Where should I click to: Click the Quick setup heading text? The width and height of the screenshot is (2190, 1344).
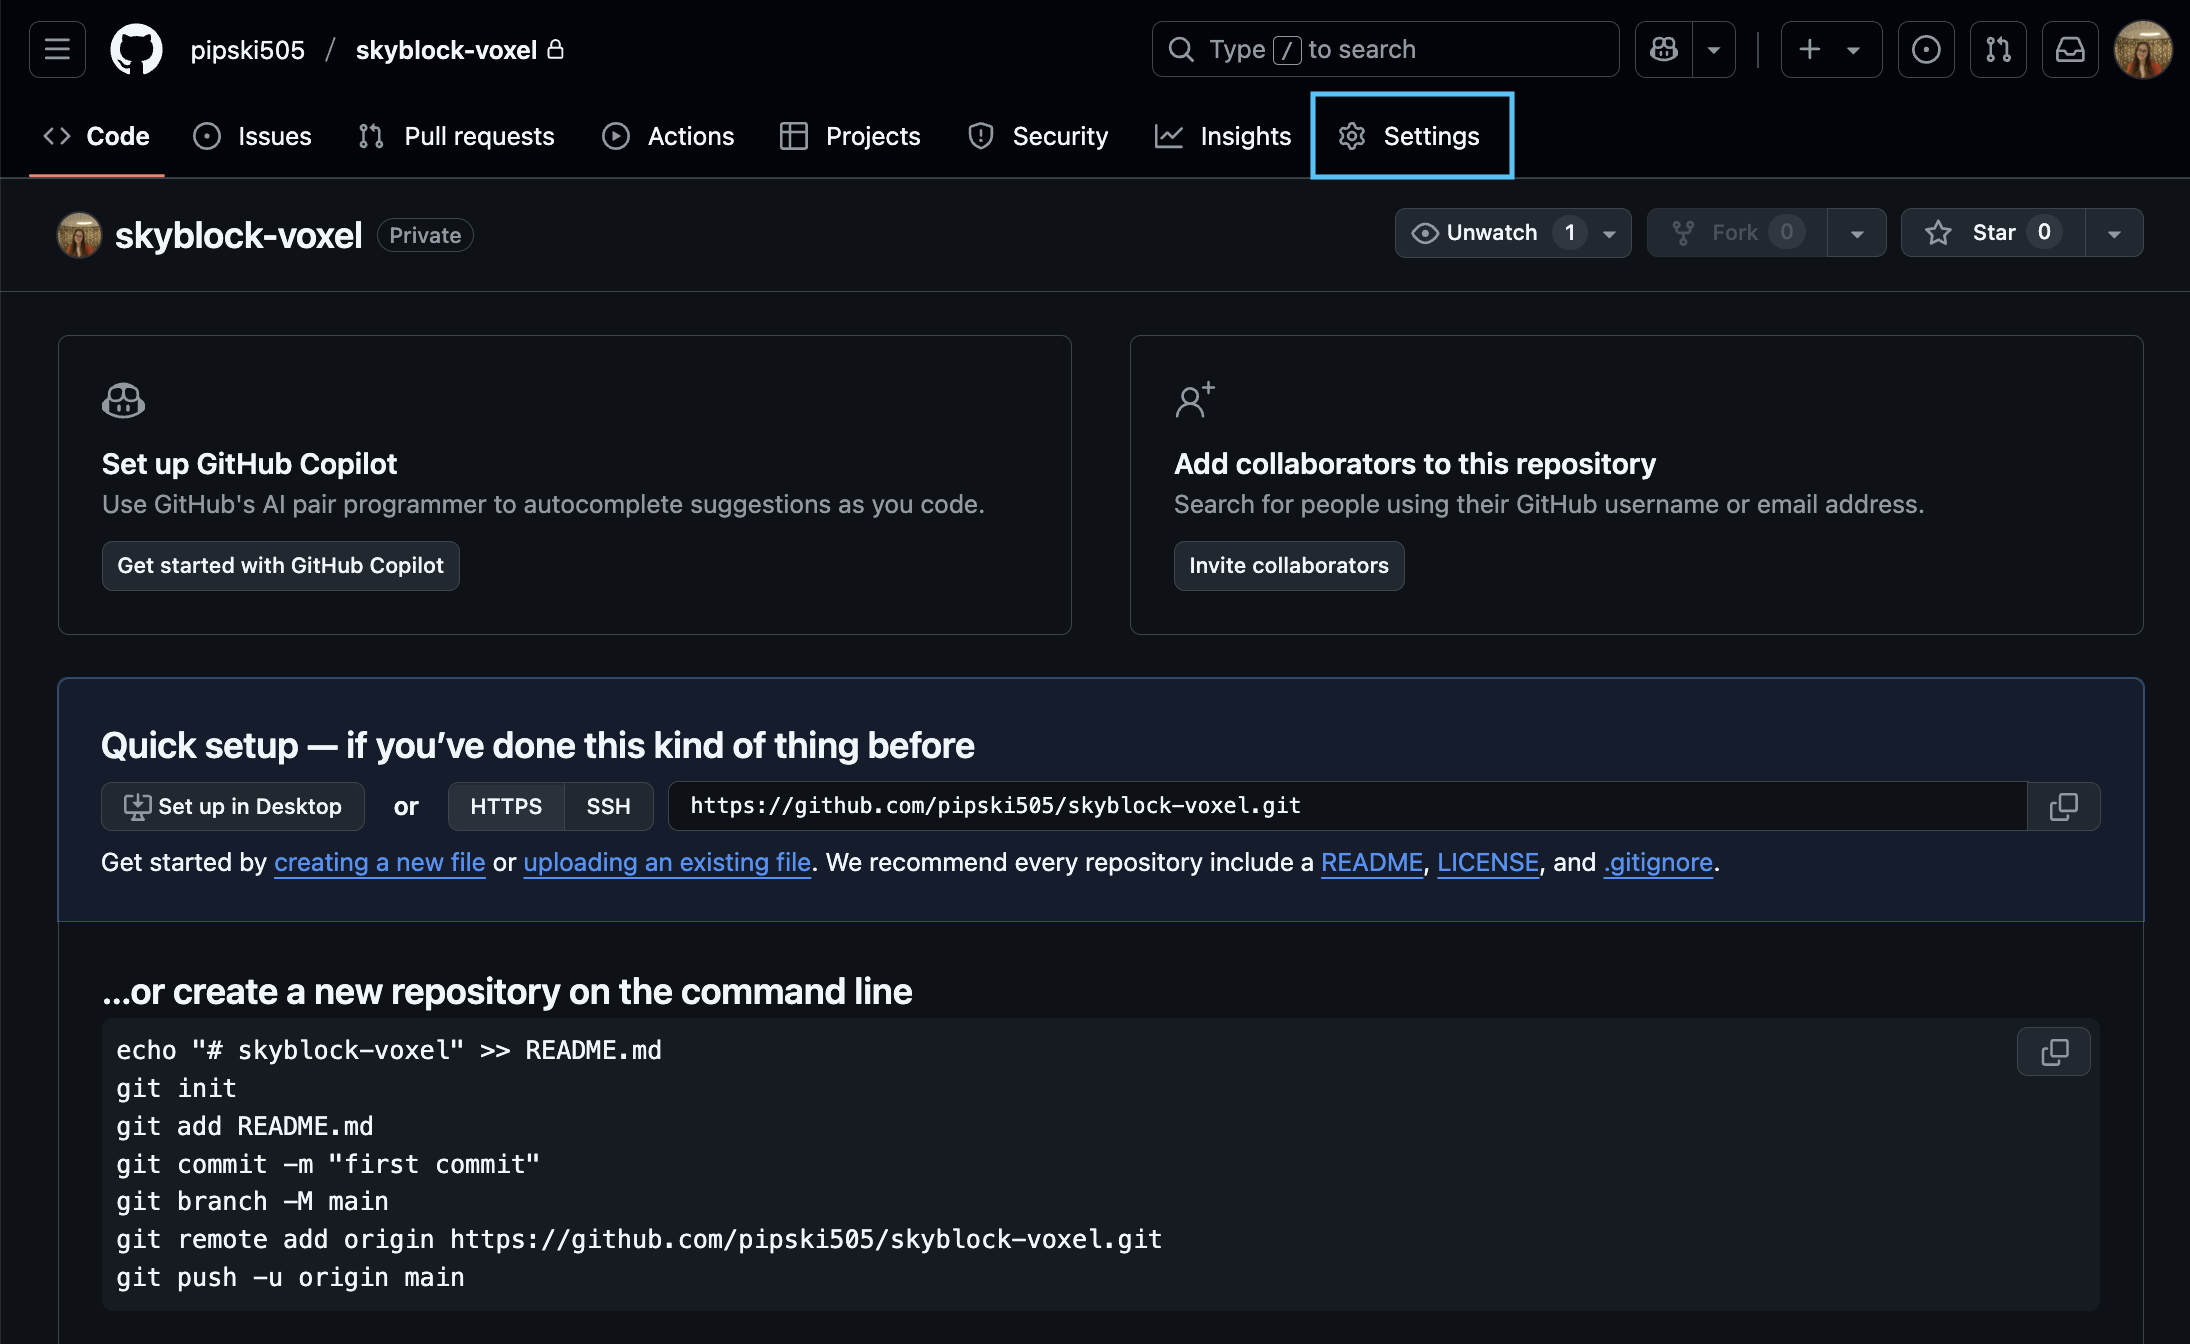tap(538, 746)
